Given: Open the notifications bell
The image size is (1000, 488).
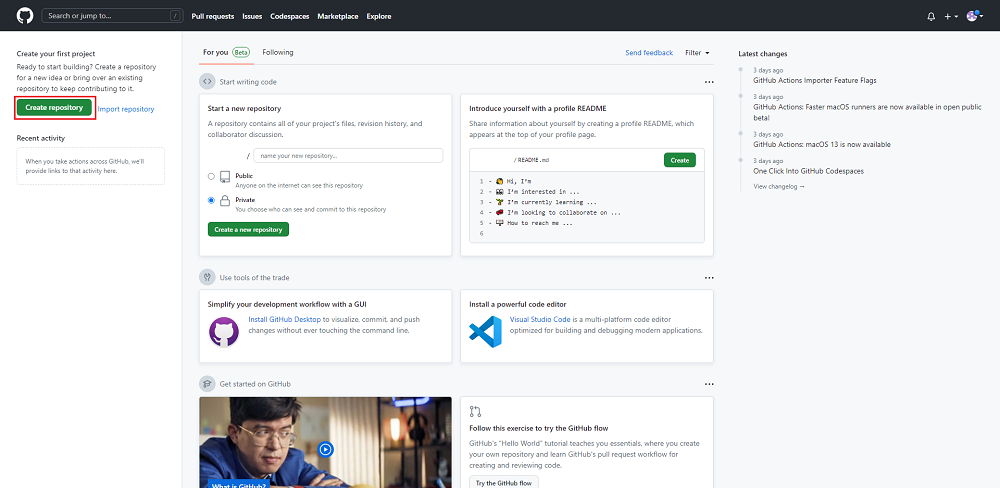Looking at the screenshot, I should click(931, 16).
